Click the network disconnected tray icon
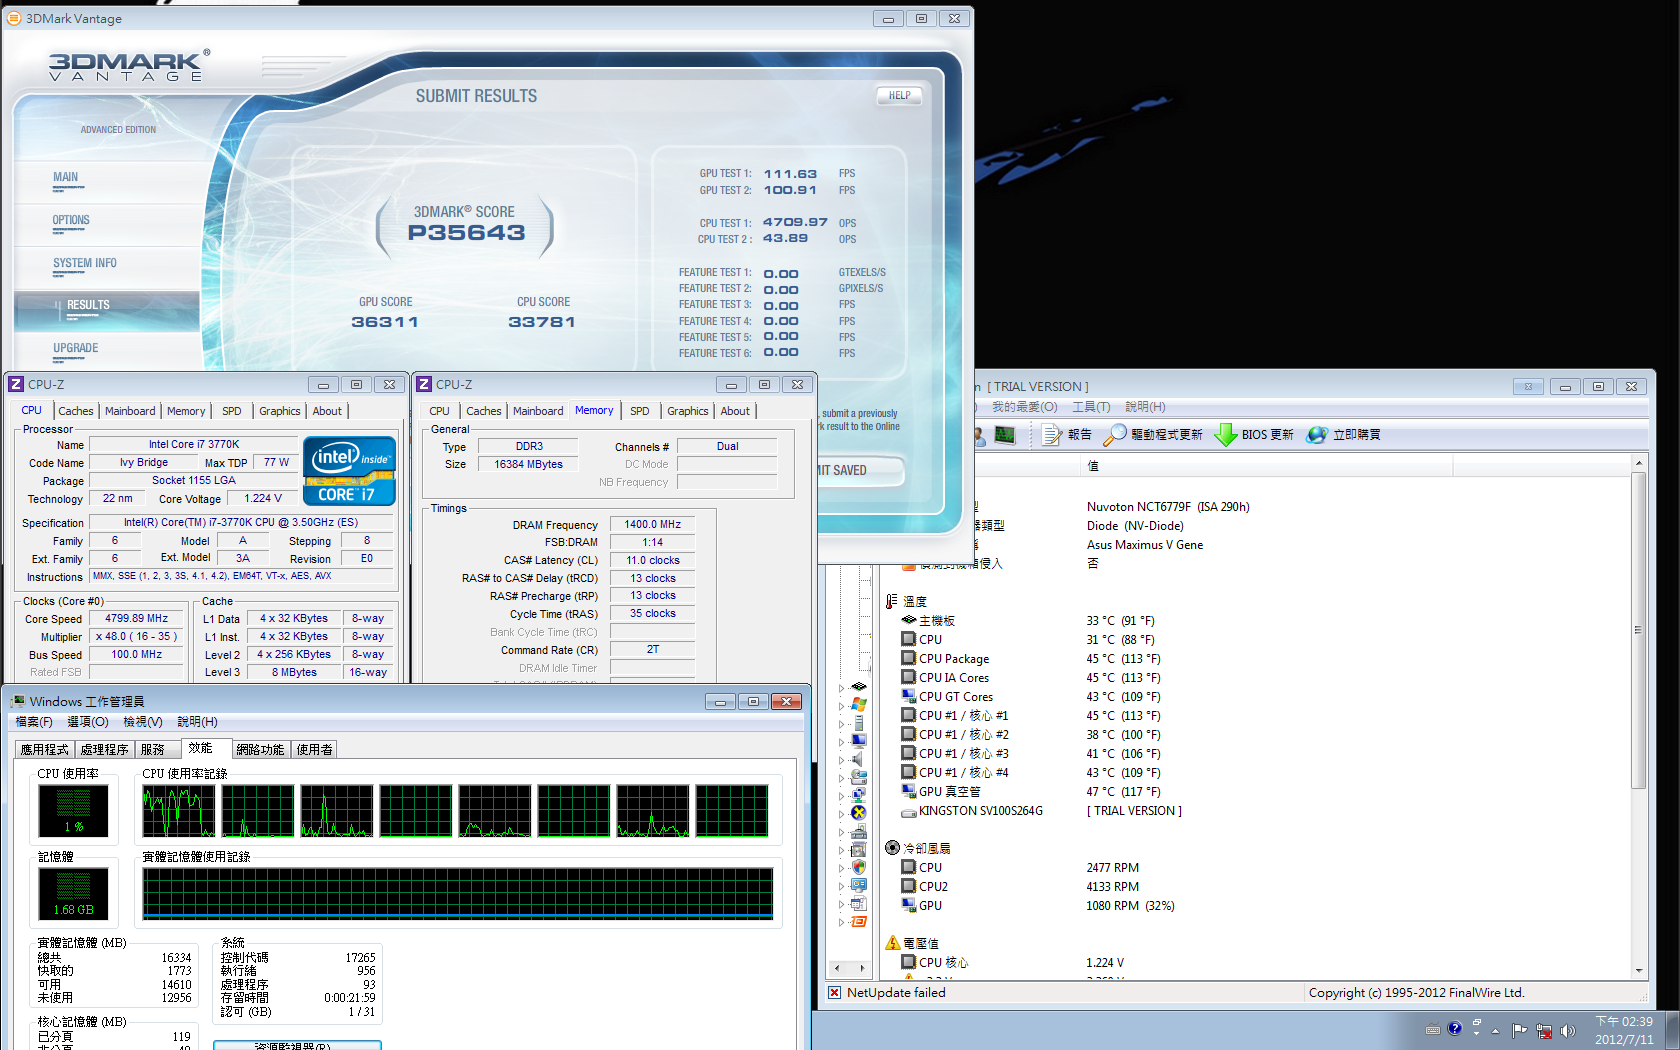Screen dimensions: 1680x1050 coord(1544,1031)
